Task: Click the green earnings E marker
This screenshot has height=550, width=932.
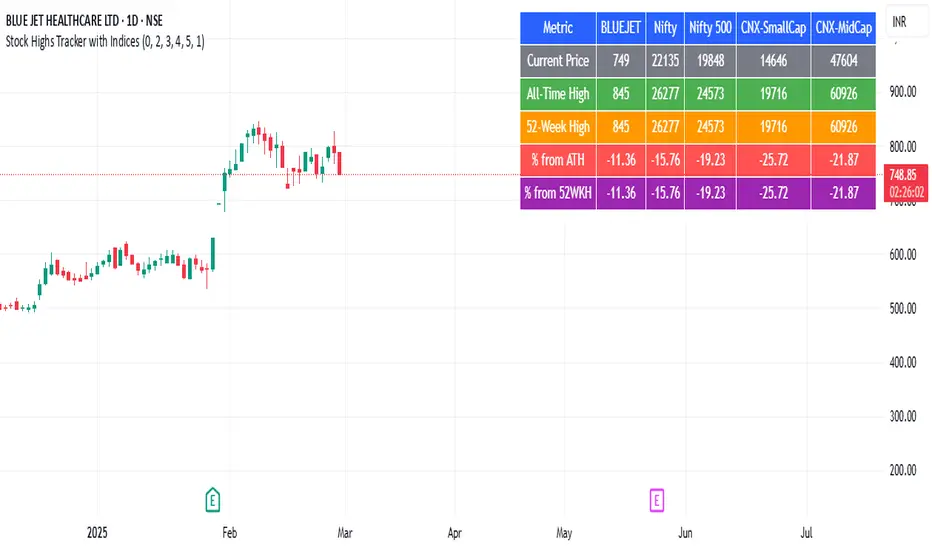Action: pos(212,496)
